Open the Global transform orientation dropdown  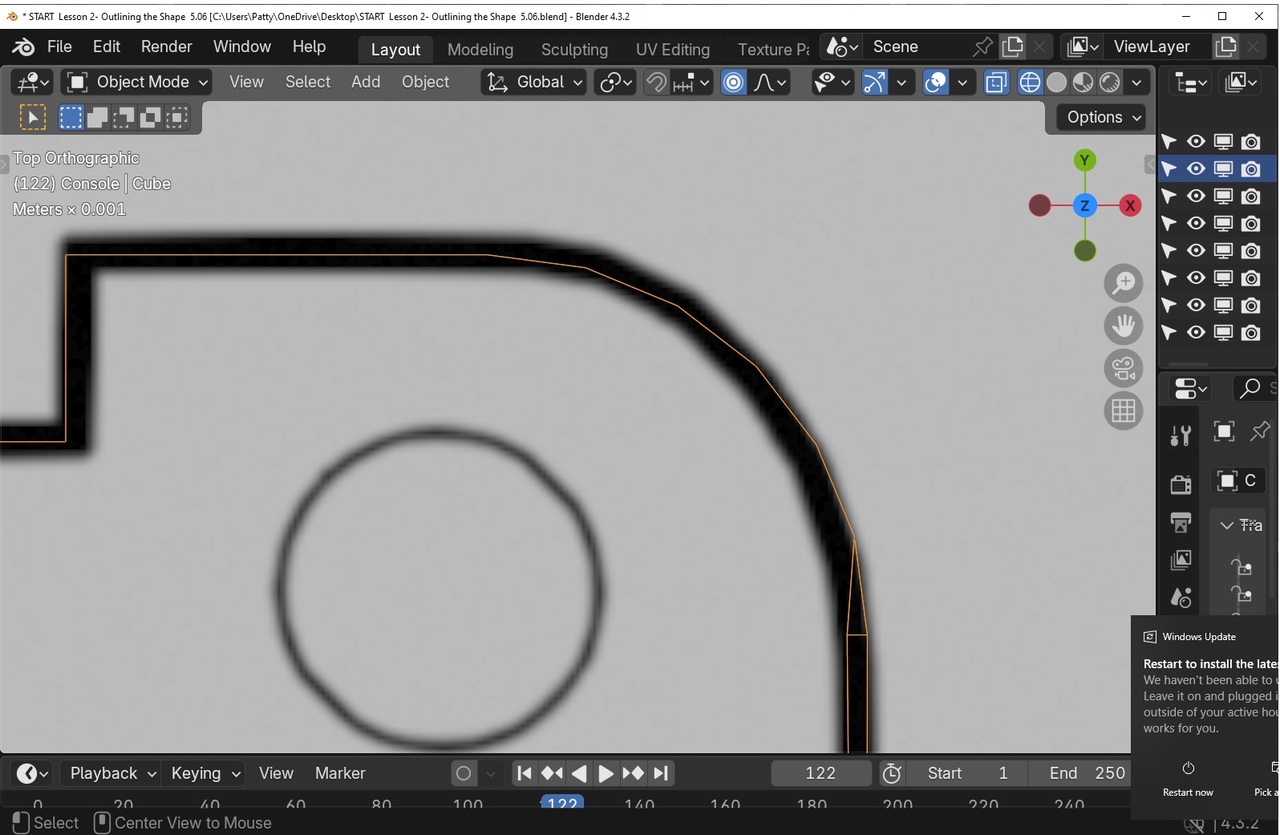pos(535,82)
